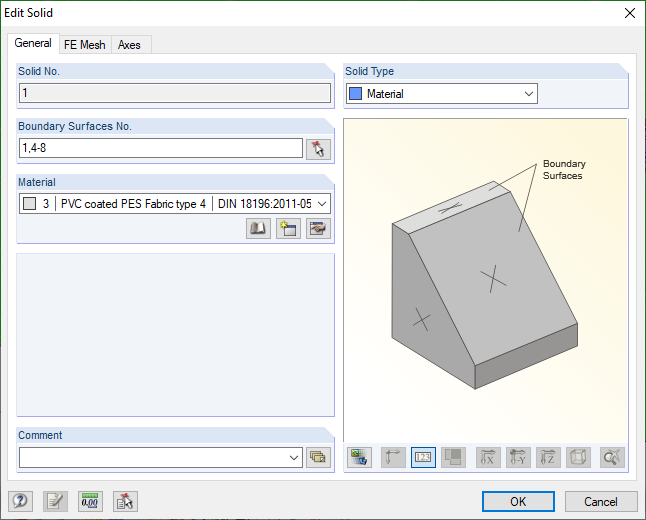This screenshot has width=646, height=520.
Task: View in -Y direction icon
Action: 518,457
